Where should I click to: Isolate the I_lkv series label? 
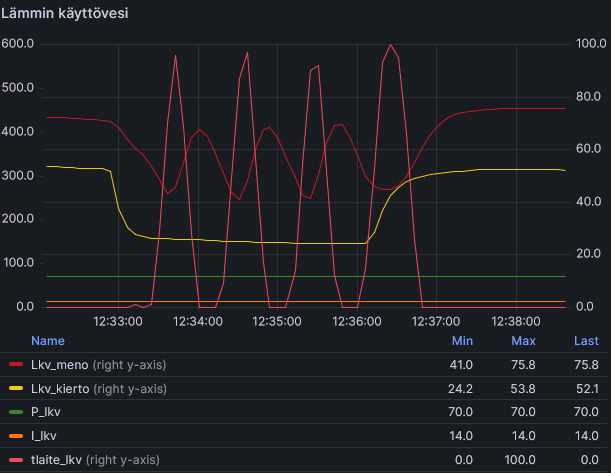[x=44, y=436]
